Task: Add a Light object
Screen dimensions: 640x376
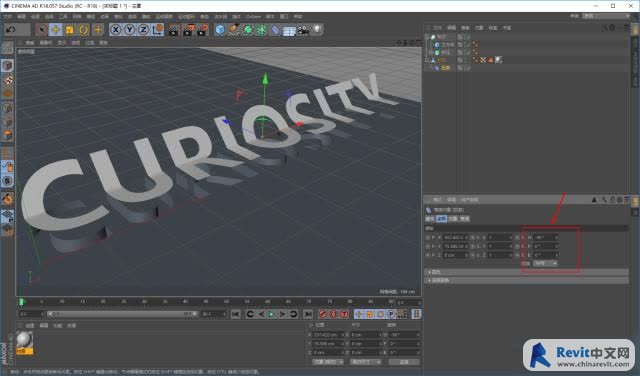Action: (x=317, y=29)
